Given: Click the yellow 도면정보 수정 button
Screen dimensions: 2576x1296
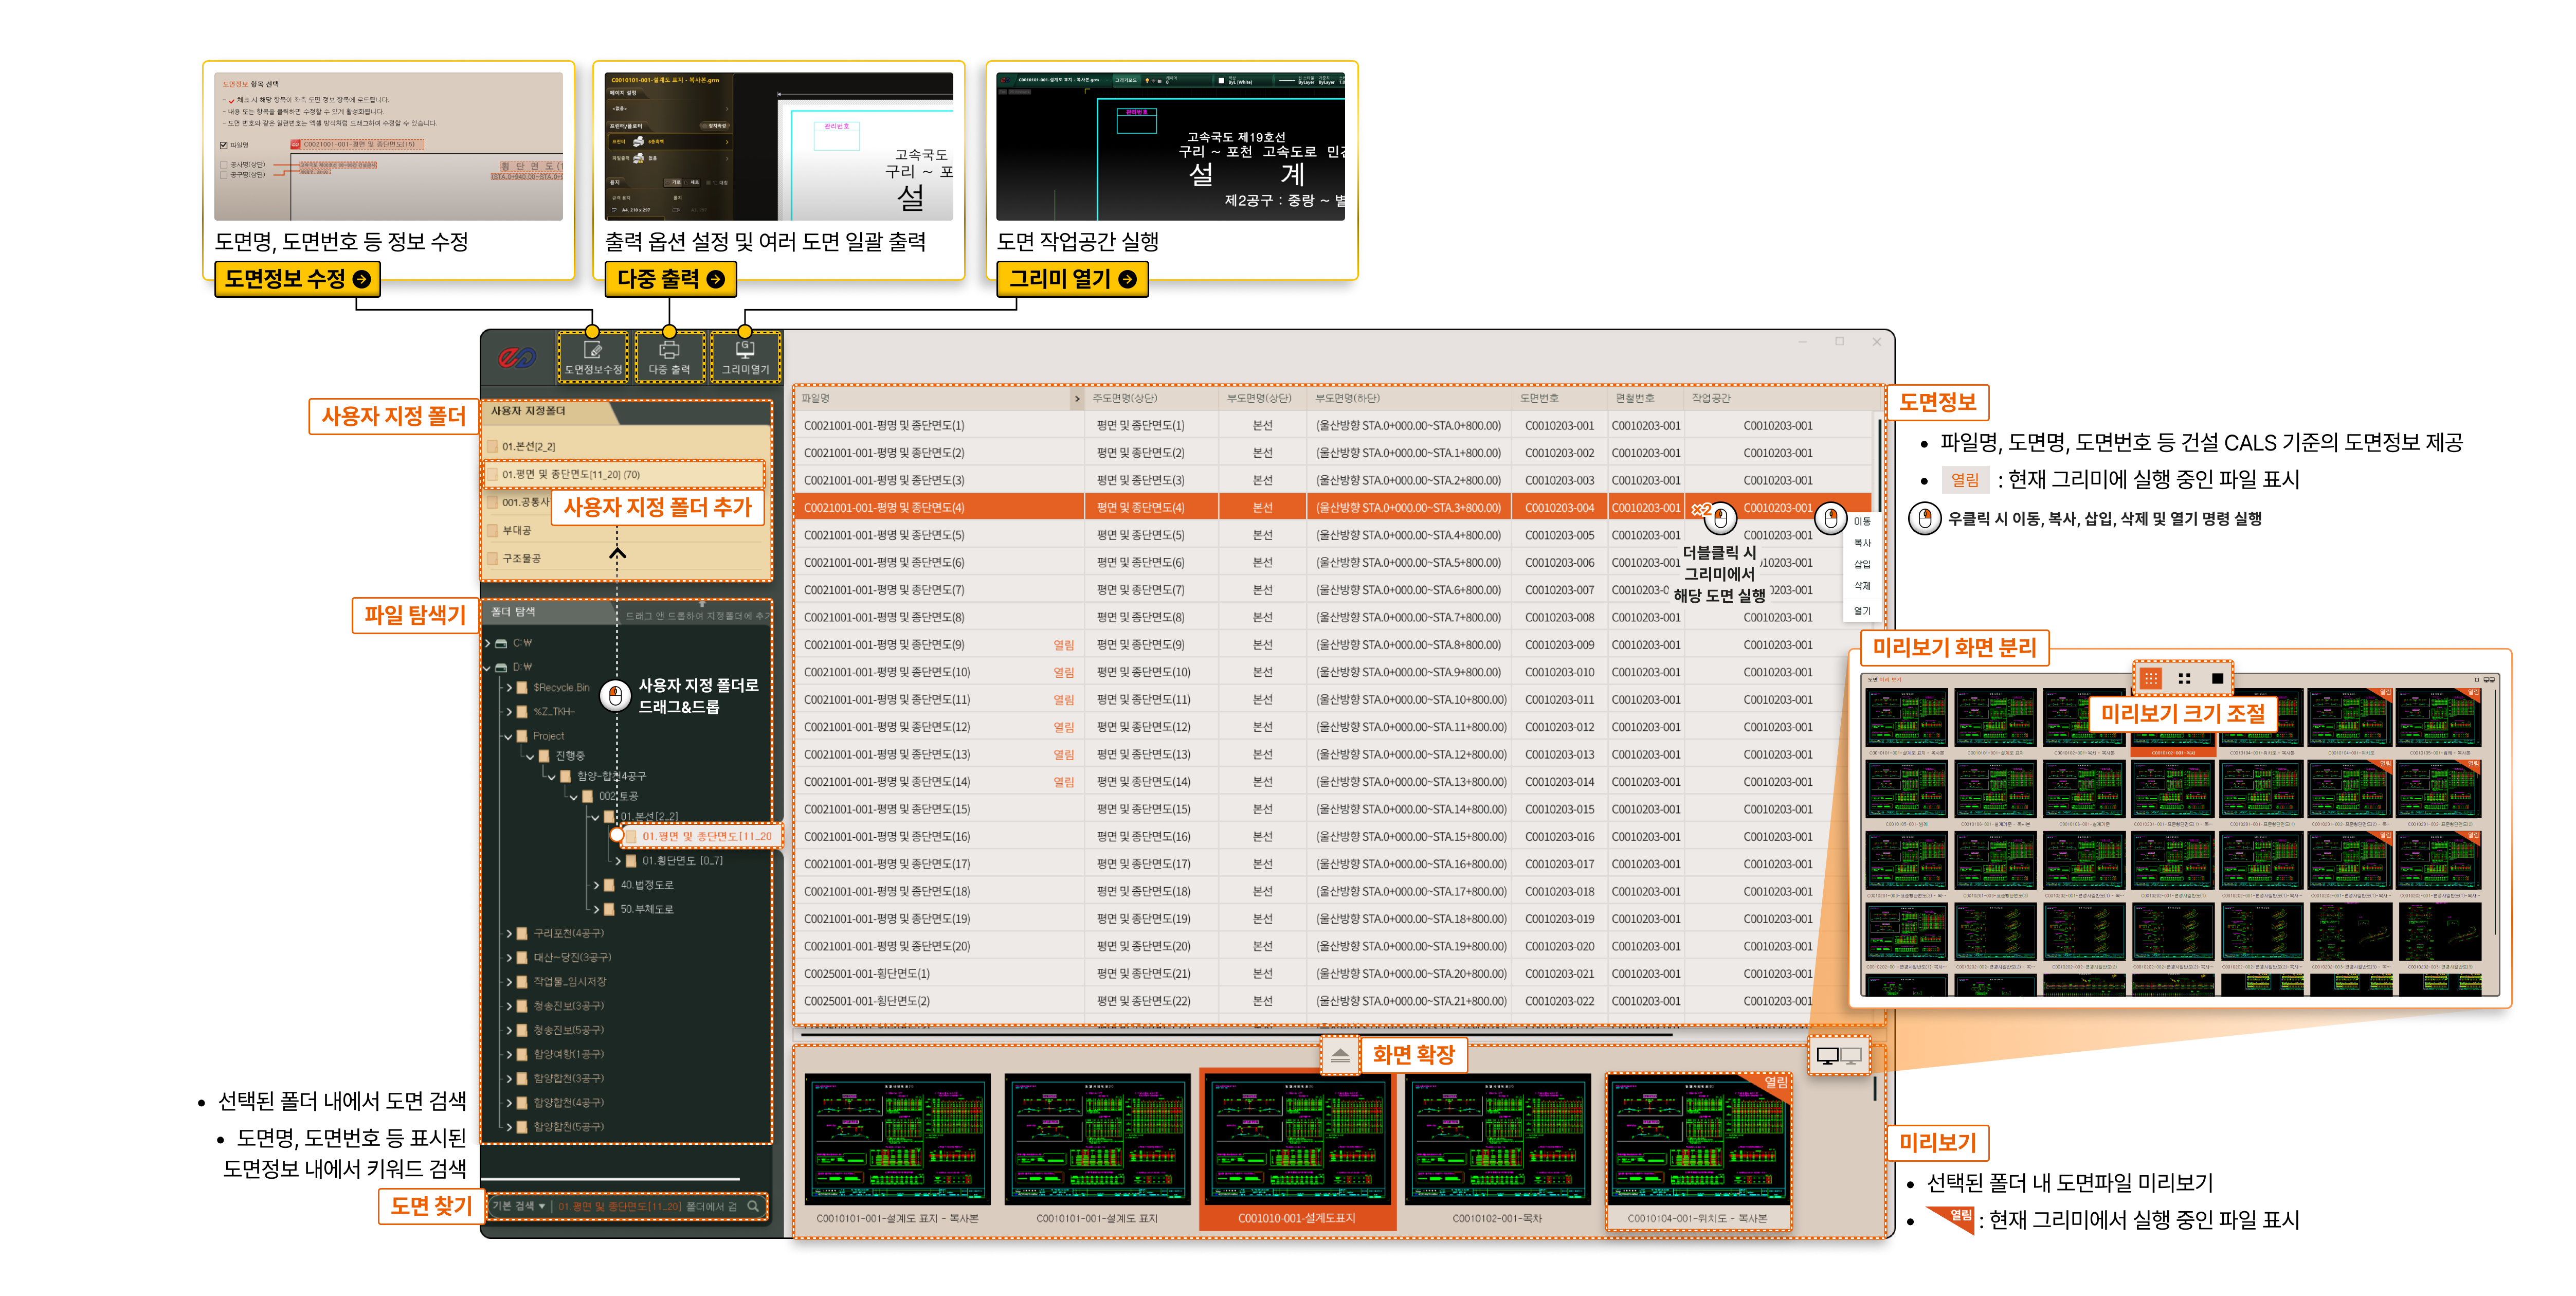Looking at the screenshot, I should 297,279.
